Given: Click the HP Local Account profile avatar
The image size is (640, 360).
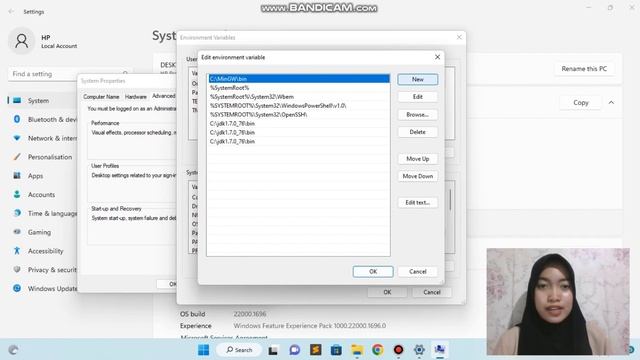Looking at the screenshot, I should click(x=22, y=41).
